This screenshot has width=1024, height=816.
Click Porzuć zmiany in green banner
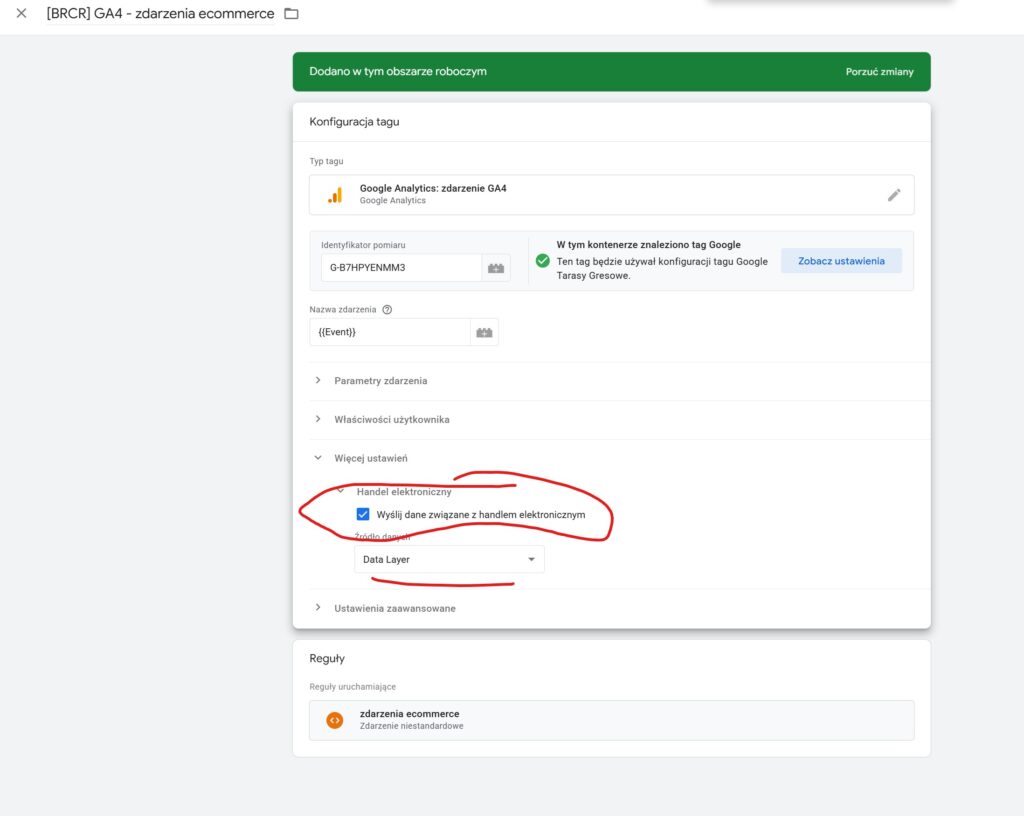[x=879, y=72]
